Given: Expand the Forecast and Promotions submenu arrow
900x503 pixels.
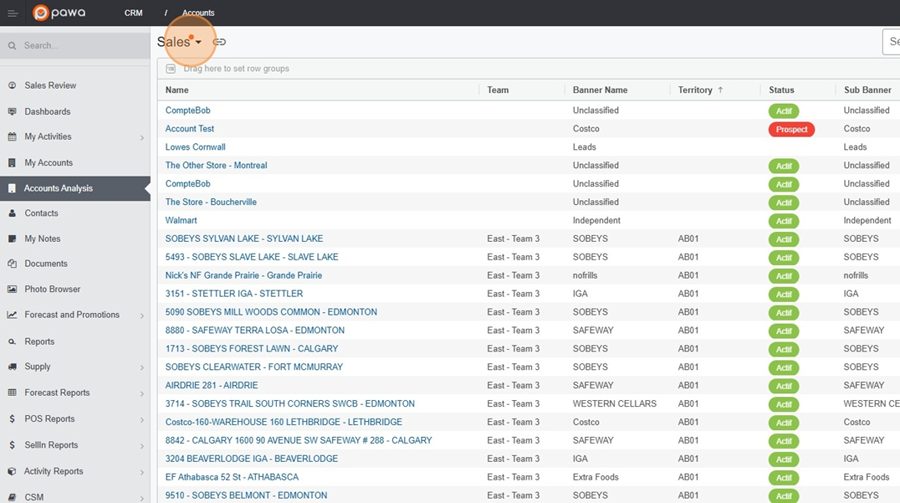Looking at the screenshot, I should 142,316.
